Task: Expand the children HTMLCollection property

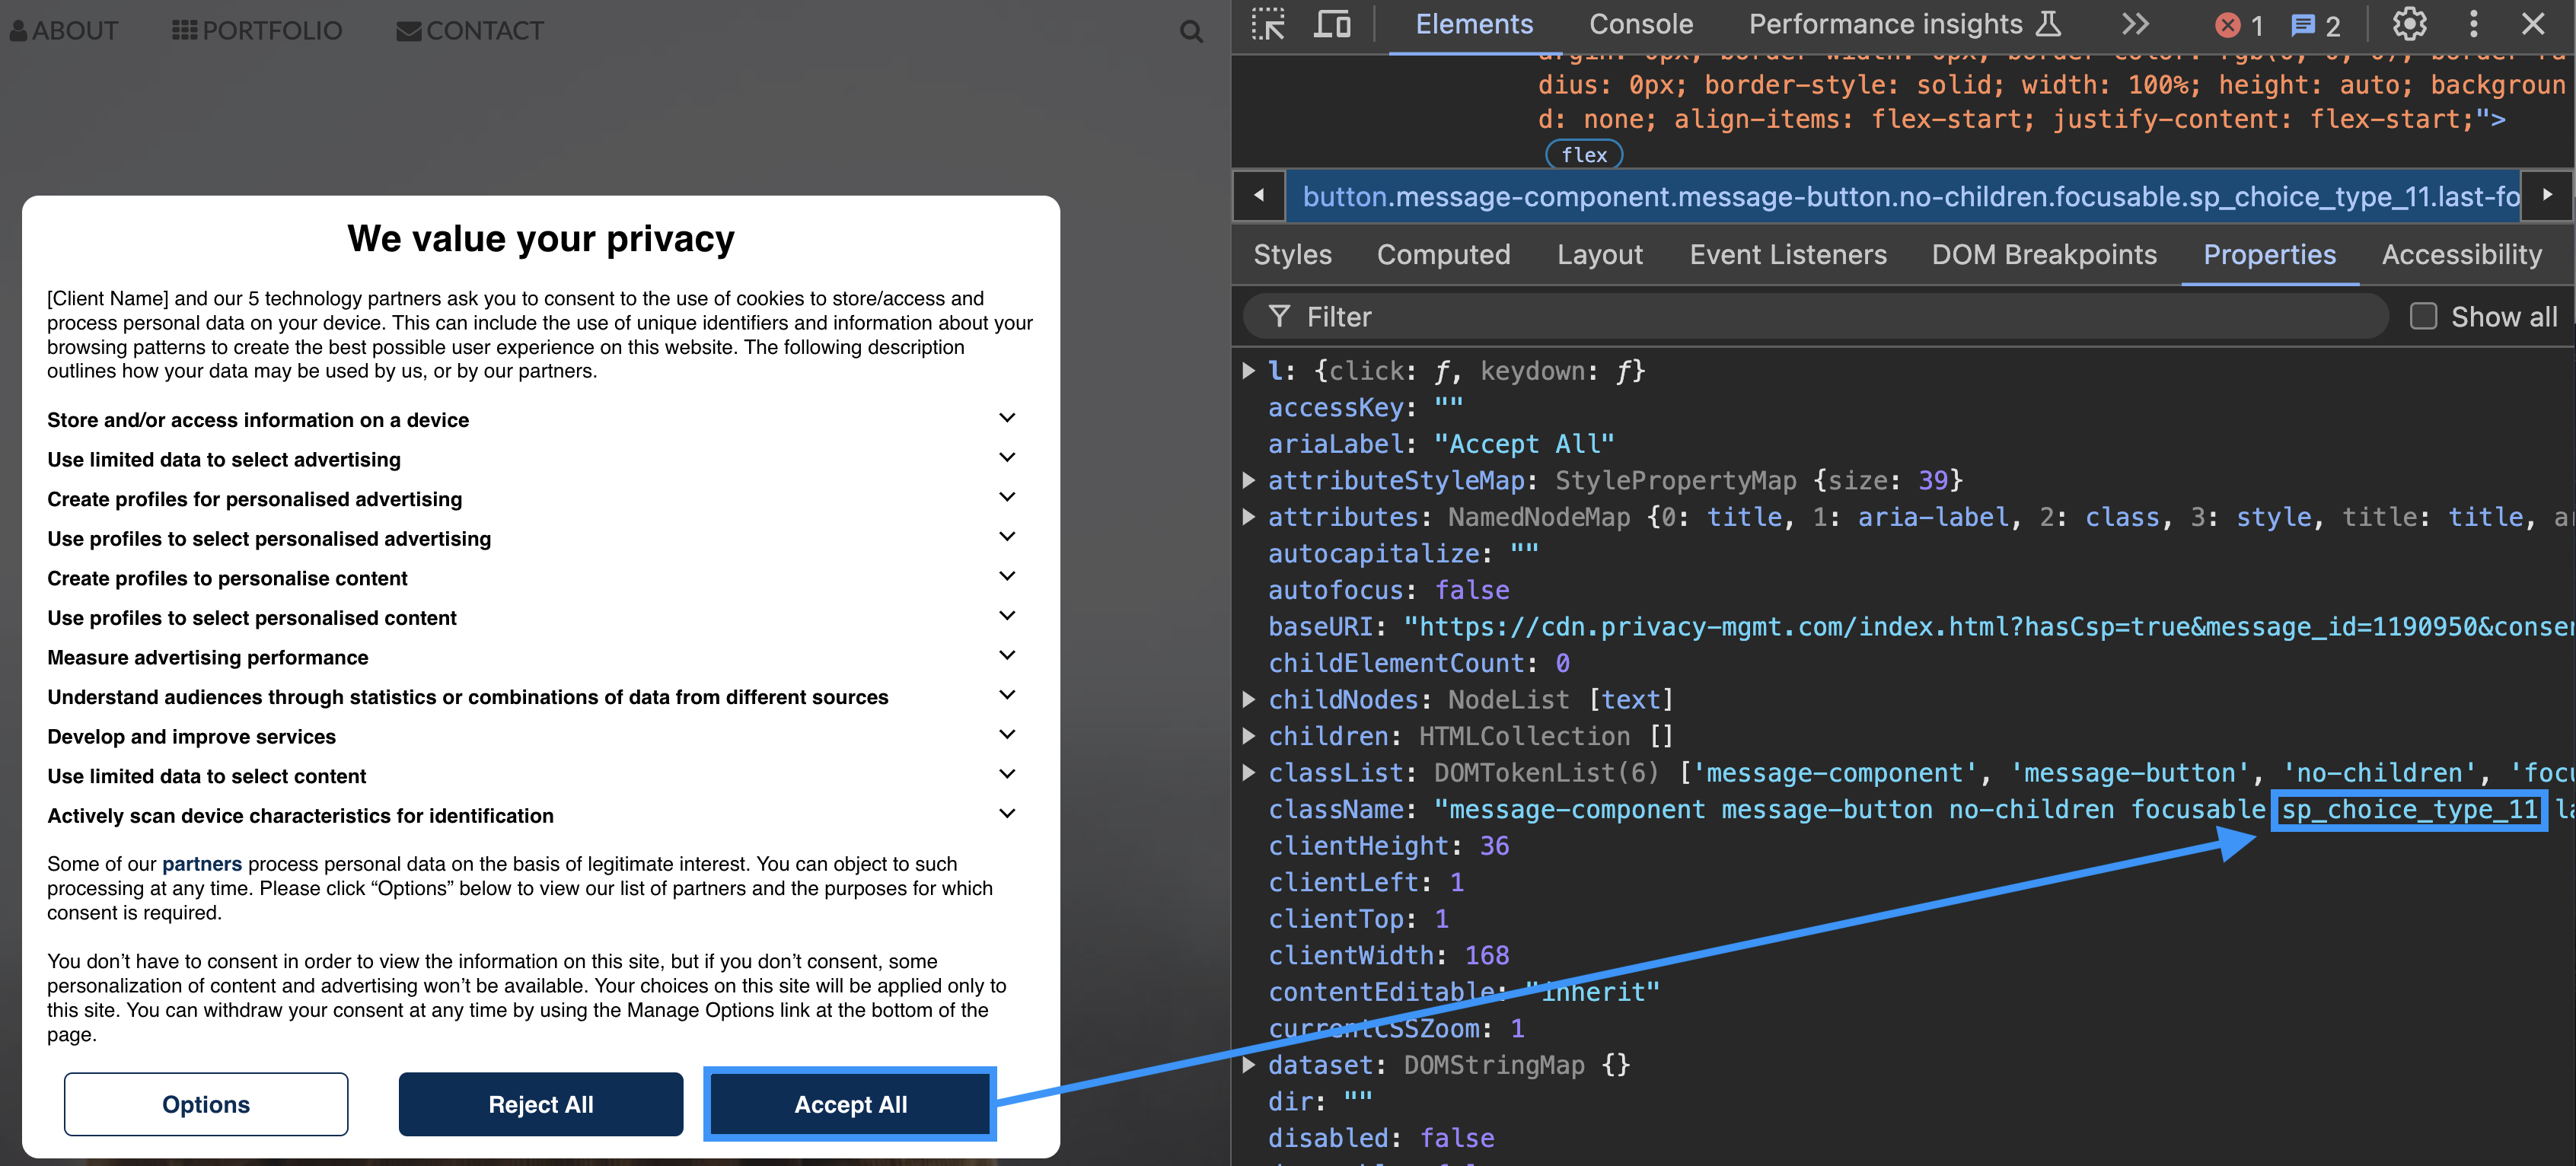Action: [x=1248, y=736]
